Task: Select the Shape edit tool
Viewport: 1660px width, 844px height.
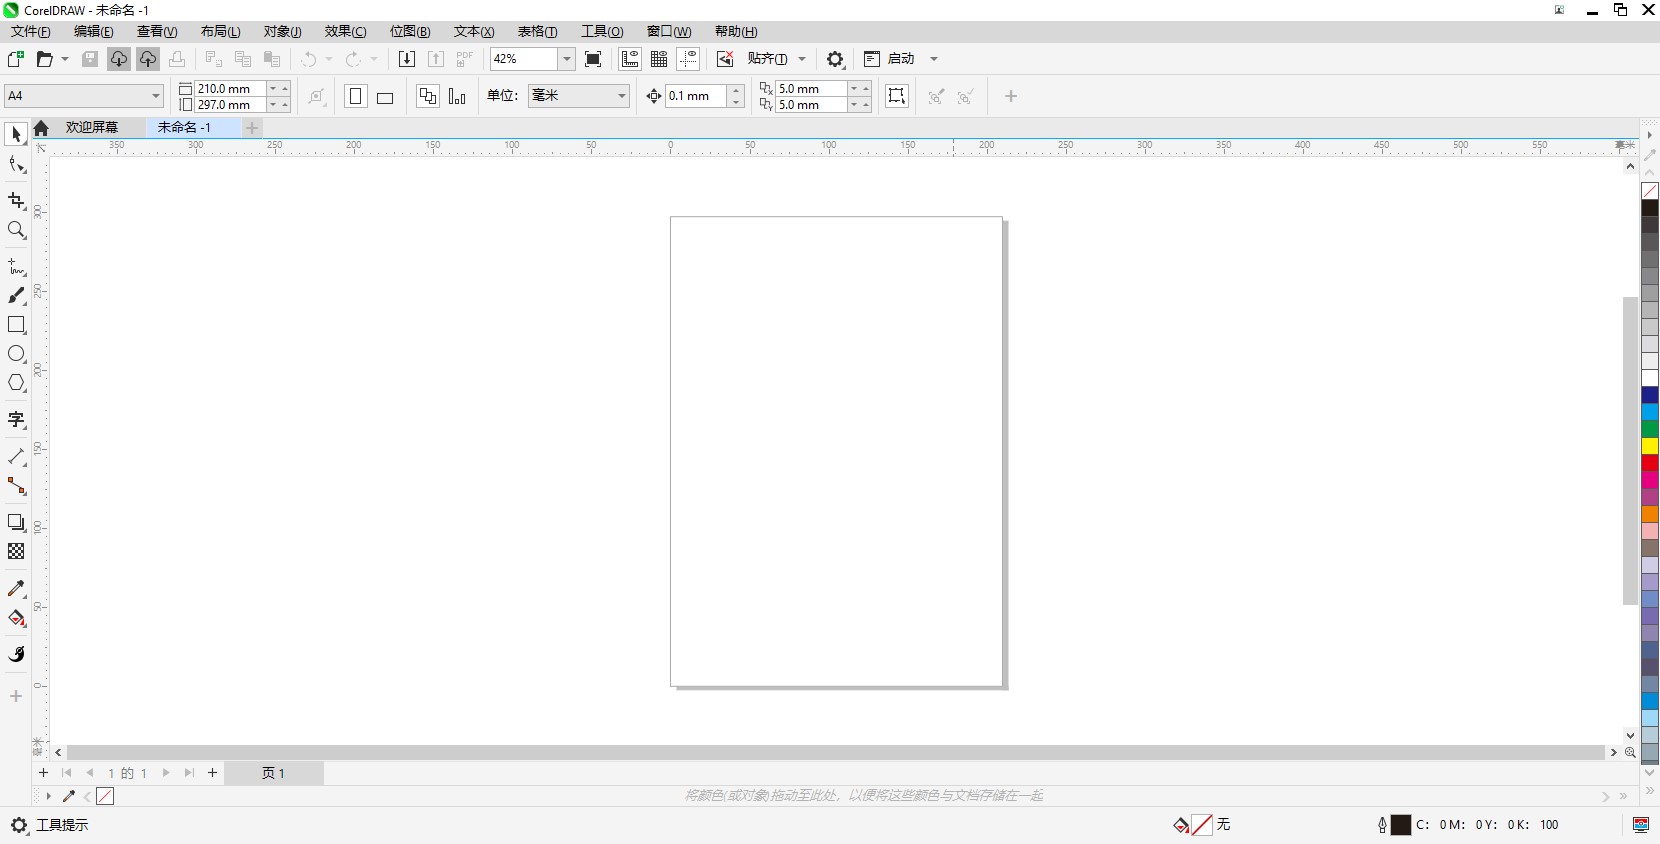Action: point(16,165)
